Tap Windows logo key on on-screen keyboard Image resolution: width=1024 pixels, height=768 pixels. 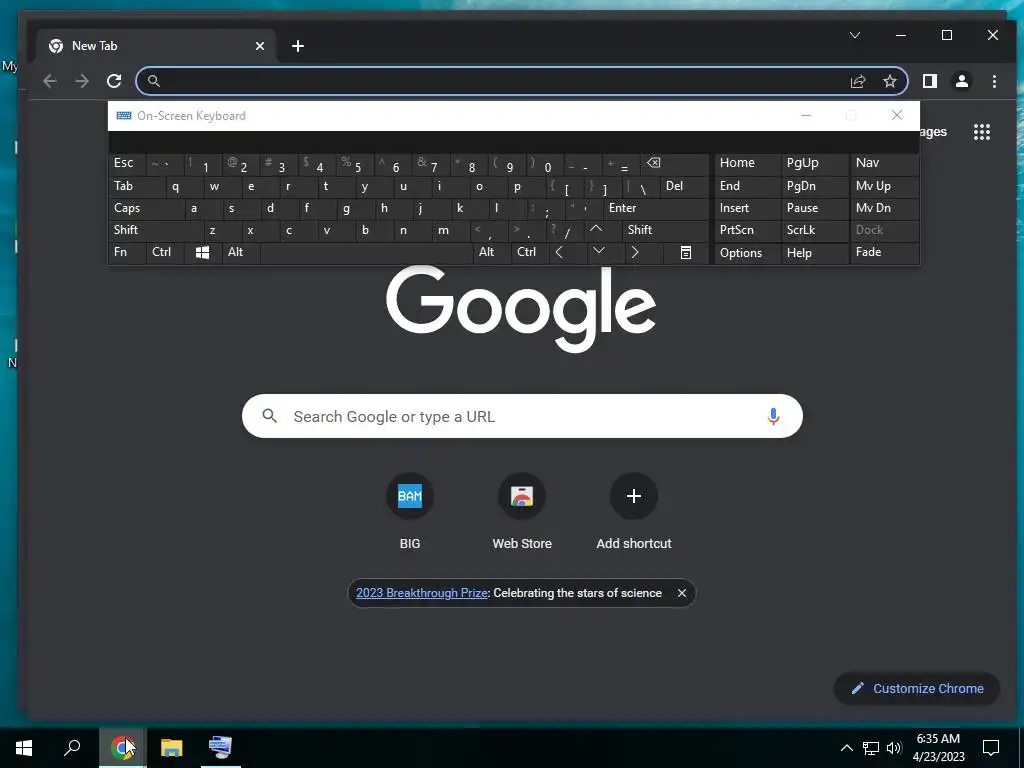click(202, 253)
